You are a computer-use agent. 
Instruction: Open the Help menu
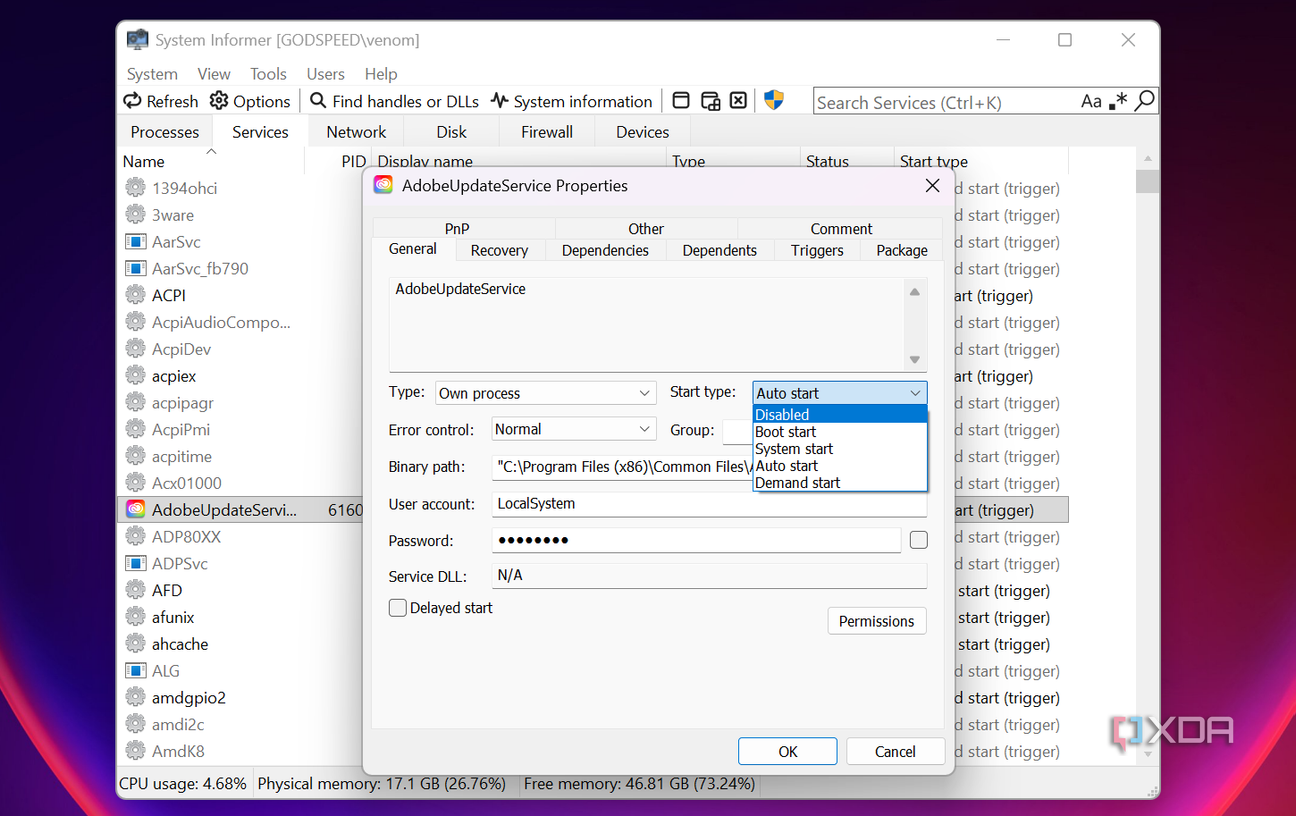pyautogui.click(x=381, y=74)
